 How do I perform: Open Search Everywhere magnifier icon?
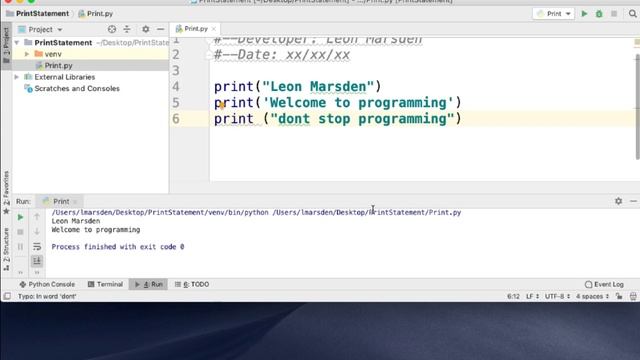pyautogui.click(x=632, y=14)
